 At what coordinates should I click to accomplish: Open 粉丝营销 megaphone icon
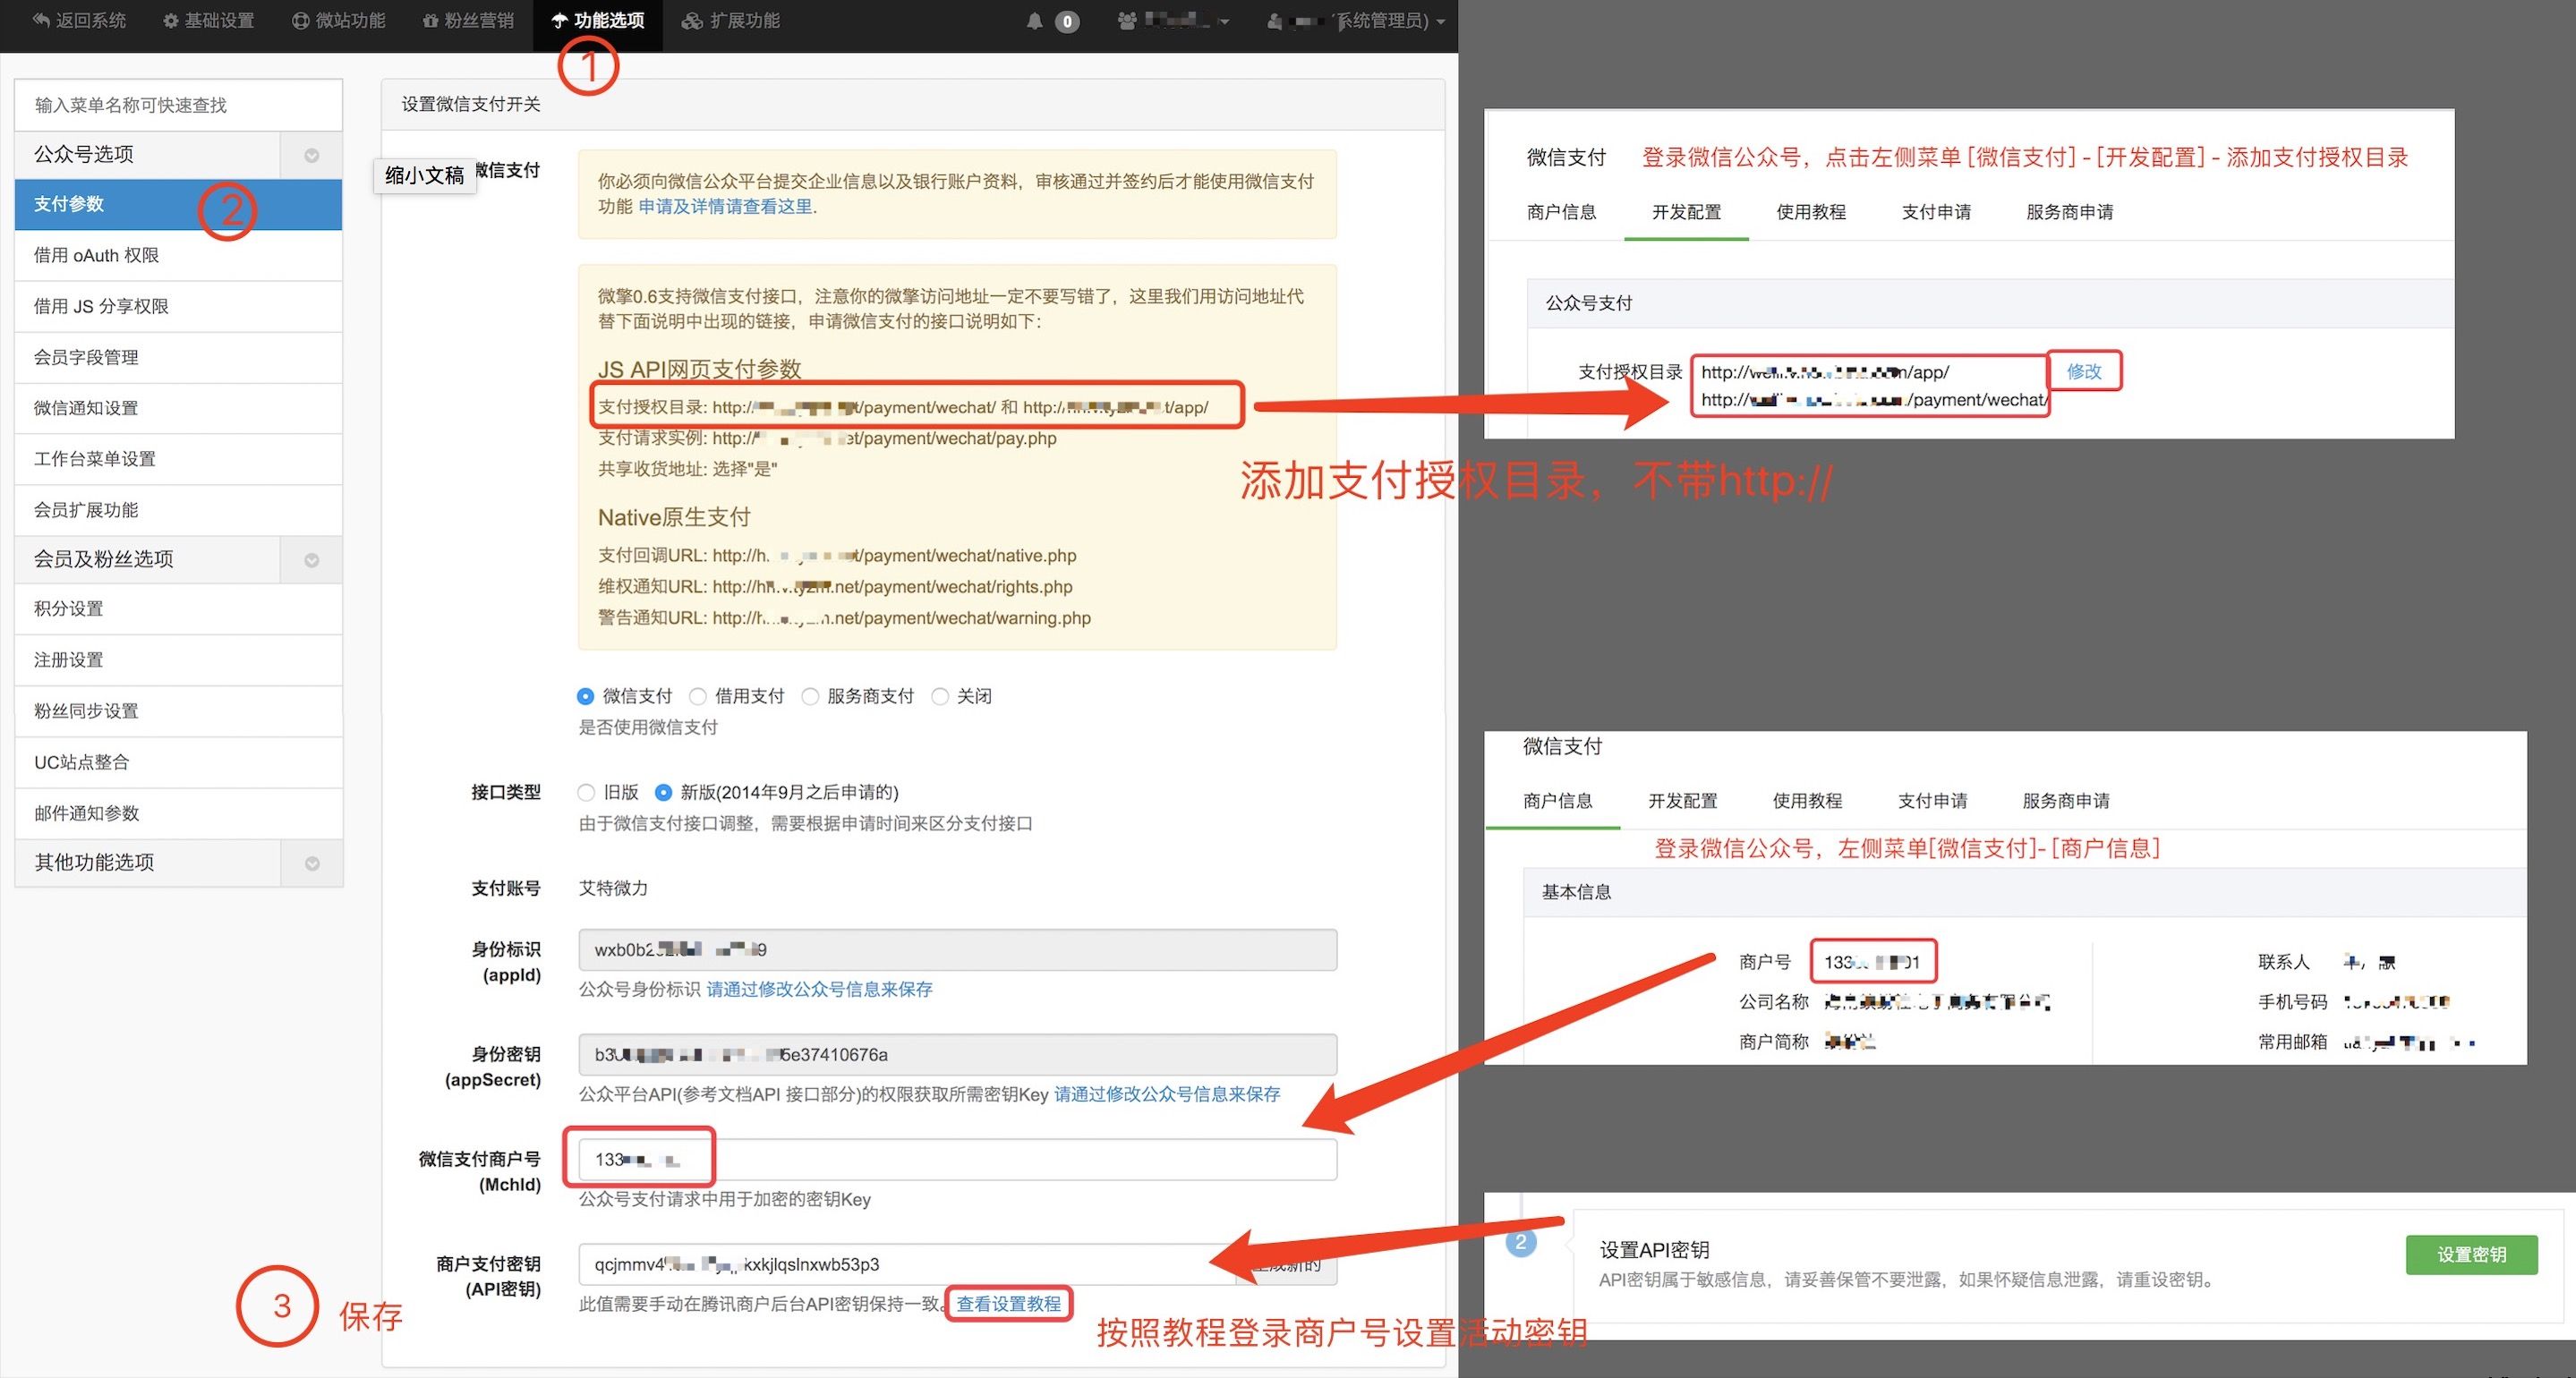[430, 20]
